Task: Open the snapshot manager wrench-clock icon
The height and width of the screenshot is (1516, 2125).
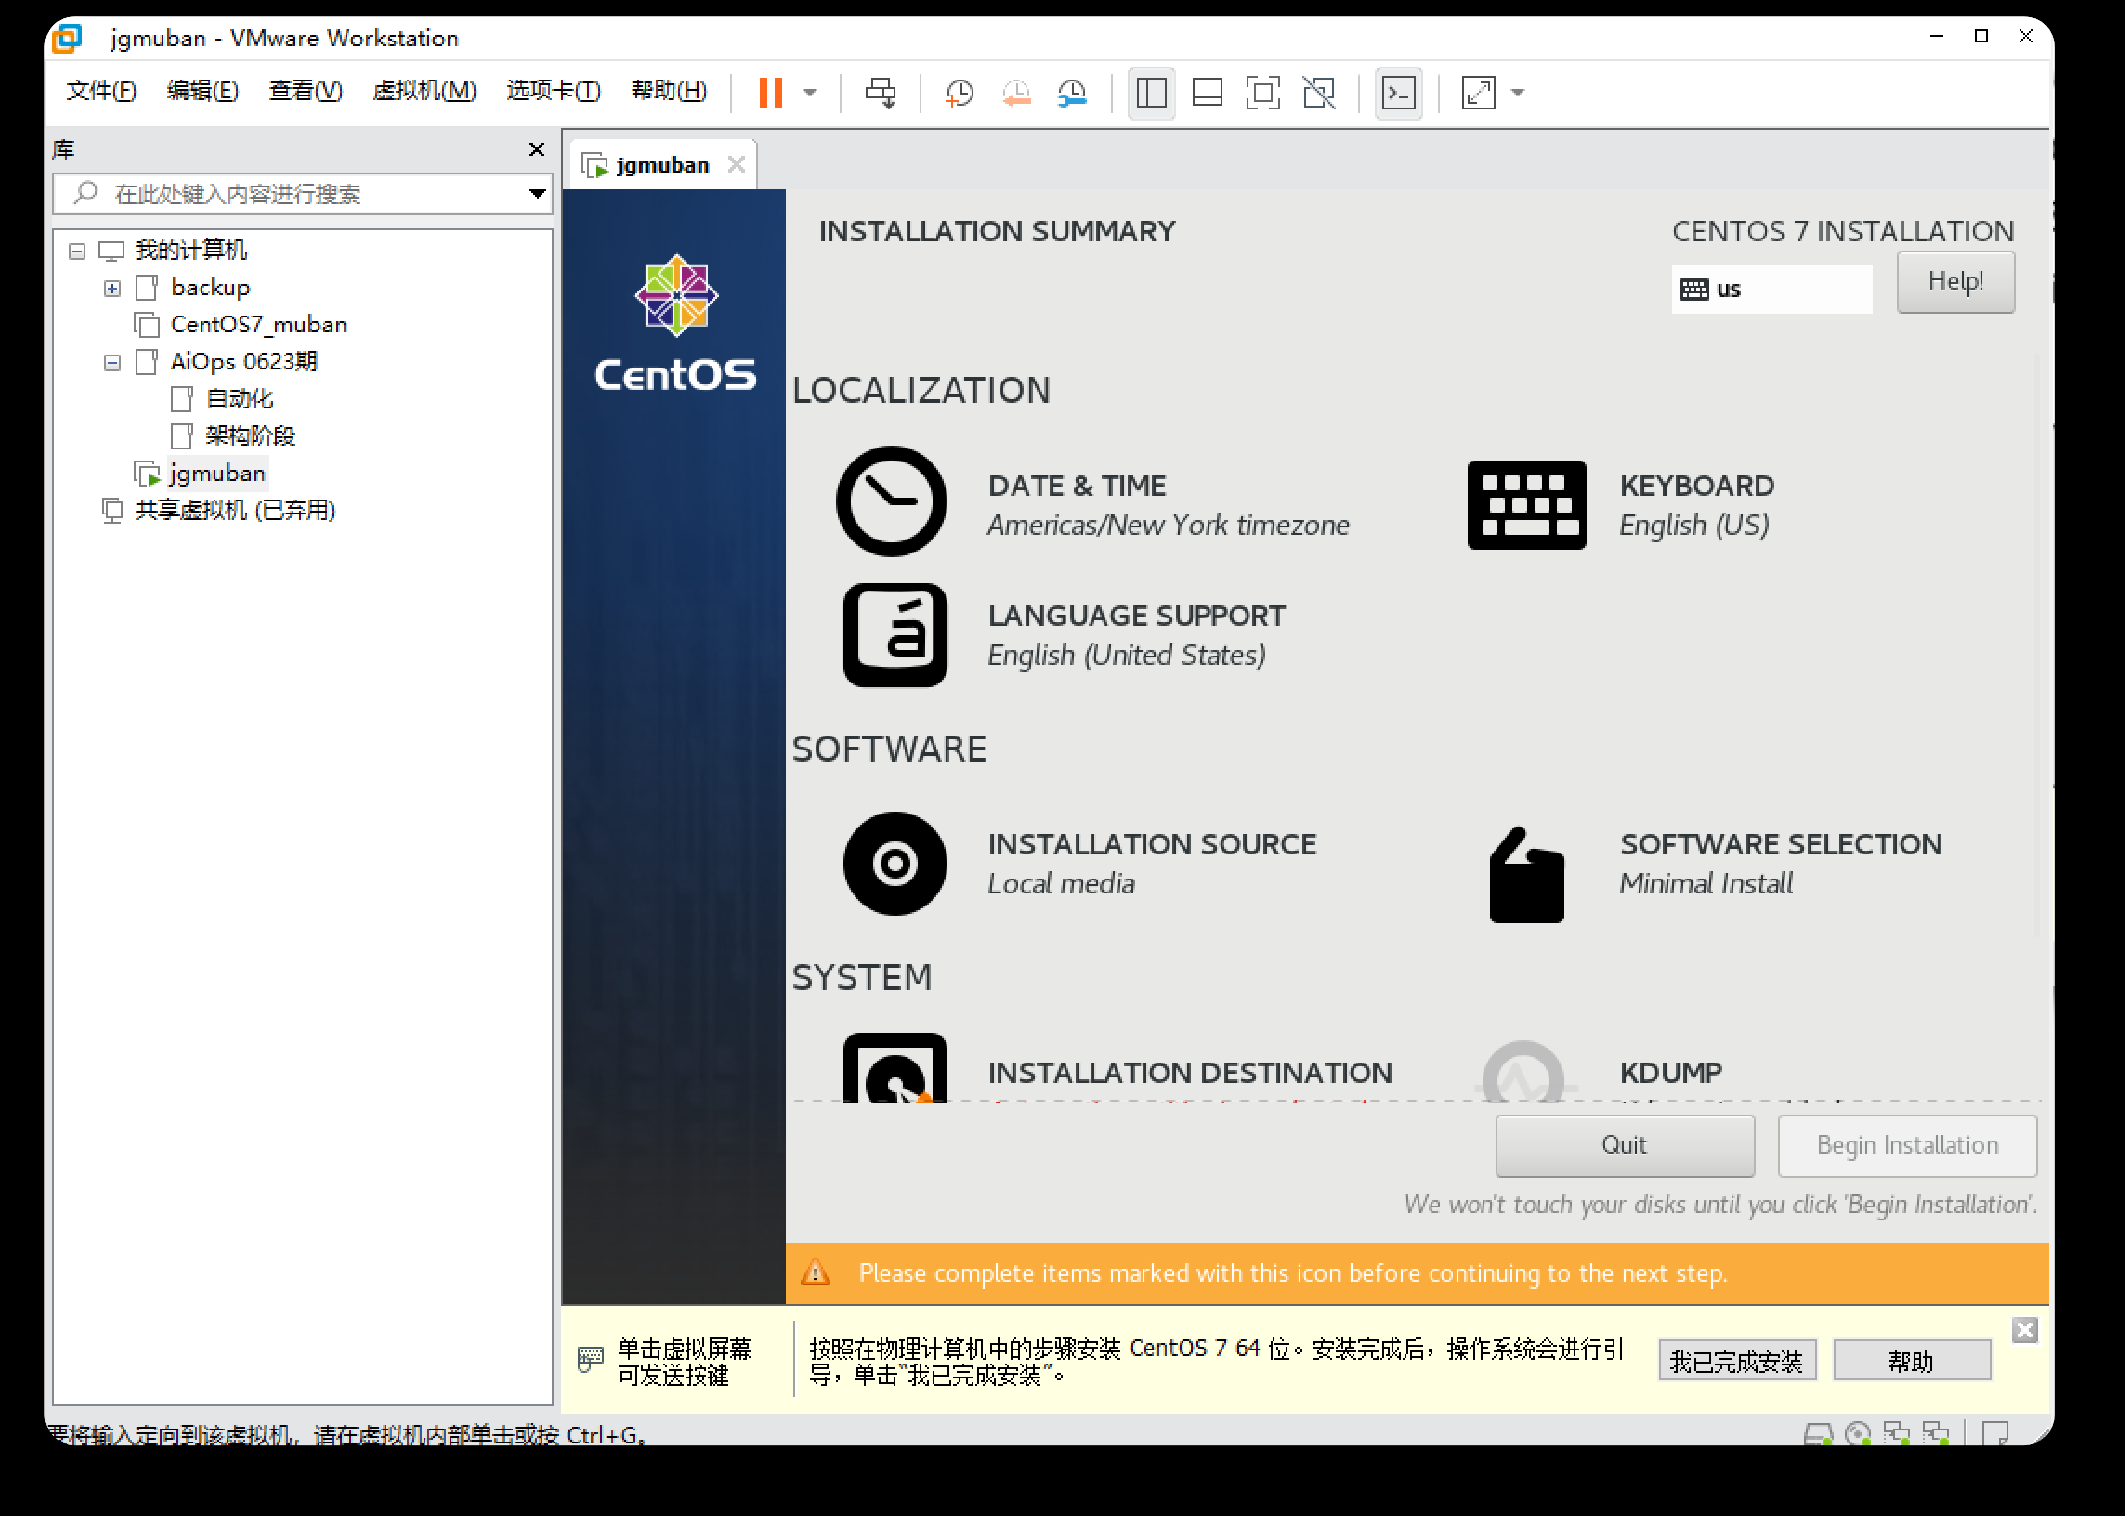Action: (1072, 93)
